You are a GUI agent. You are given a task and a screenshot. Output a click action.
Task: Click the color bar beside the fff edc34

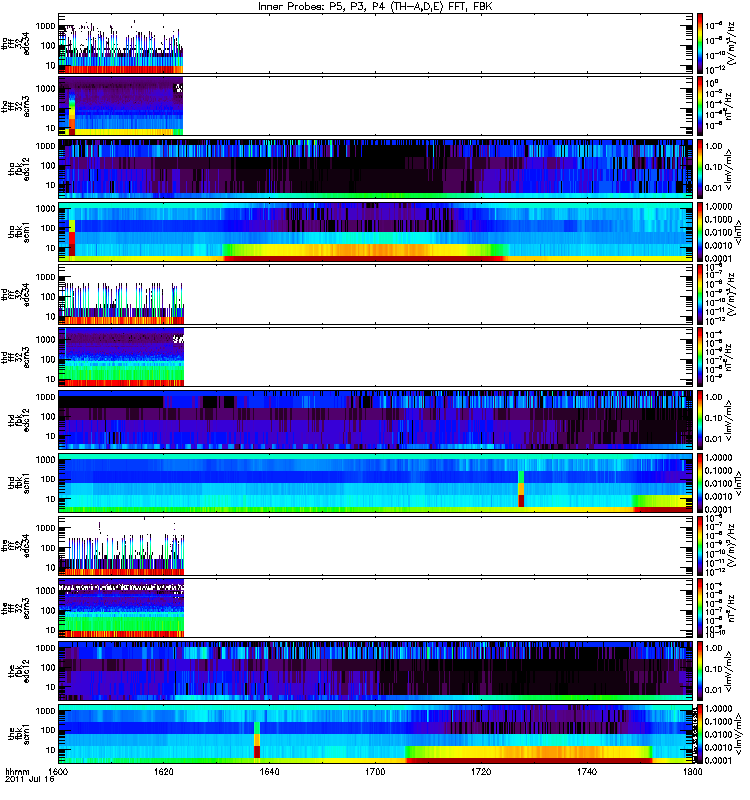[x=700, y=545]
